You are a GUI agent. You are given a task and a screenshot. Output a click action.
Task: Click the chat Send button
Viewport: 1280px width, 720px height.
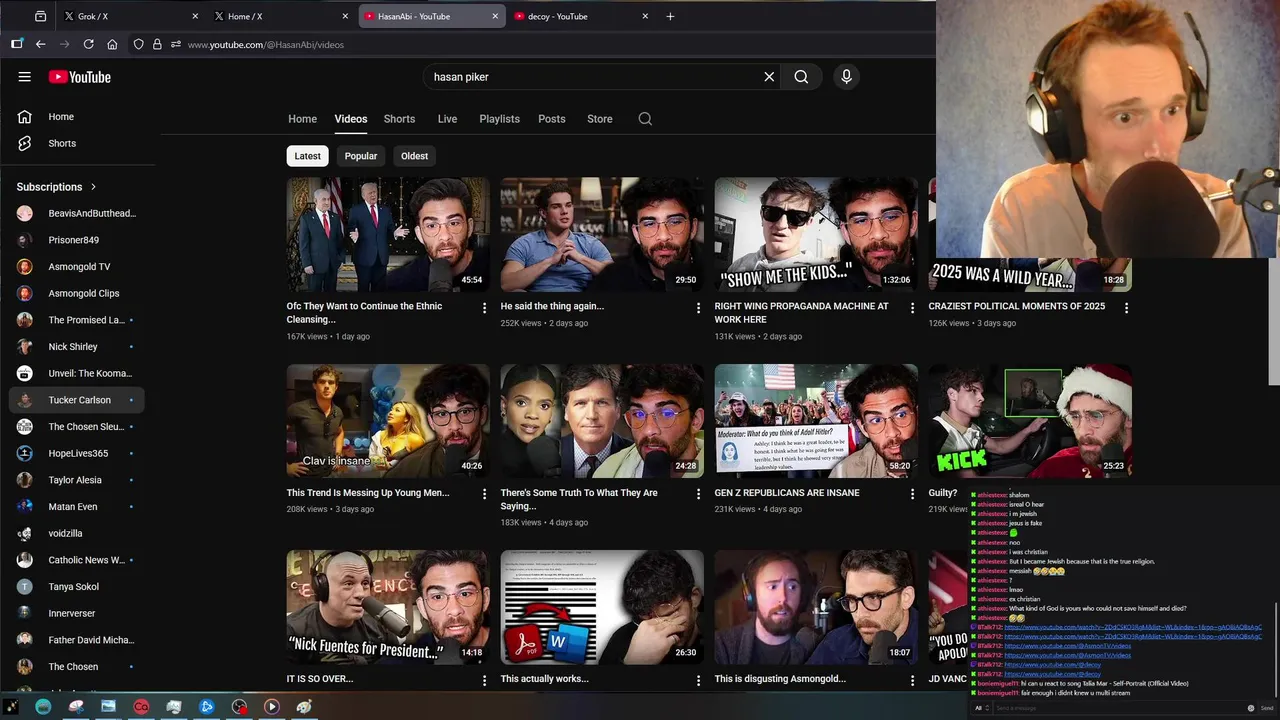point(1267,708)
